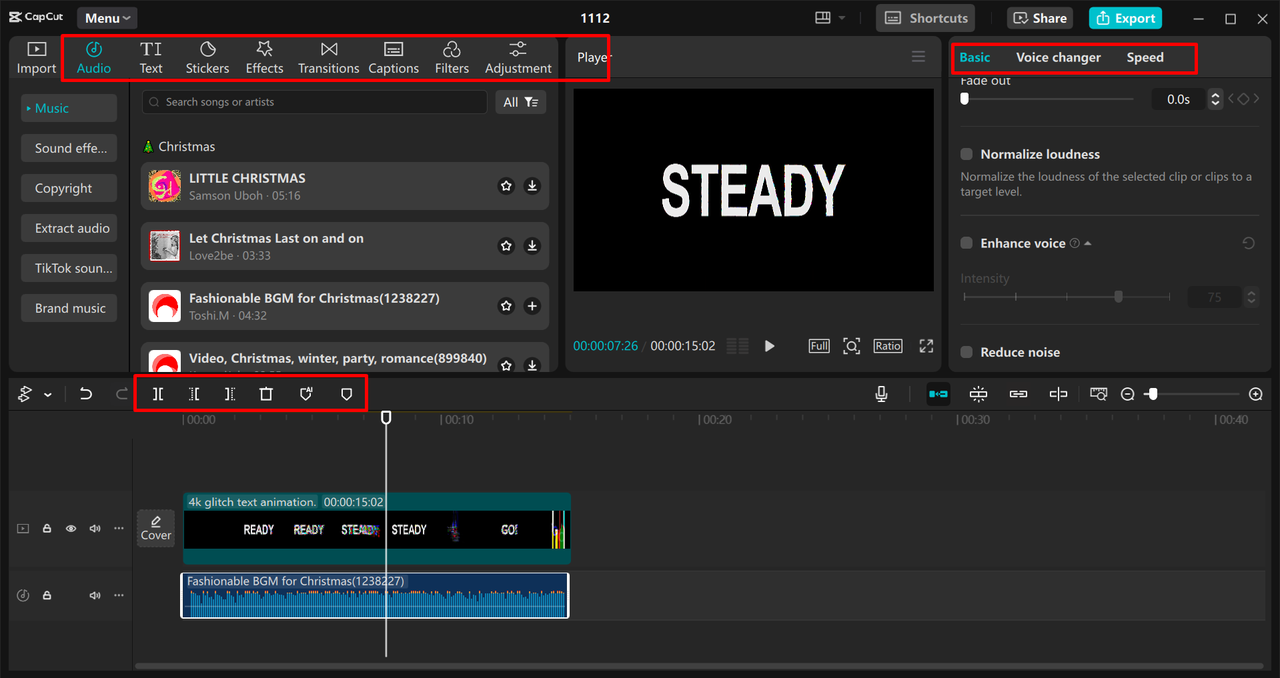Screen dimensions: 1280x678
Task: Open the player fullscreen expand icon
Action: tap(926, 345)
